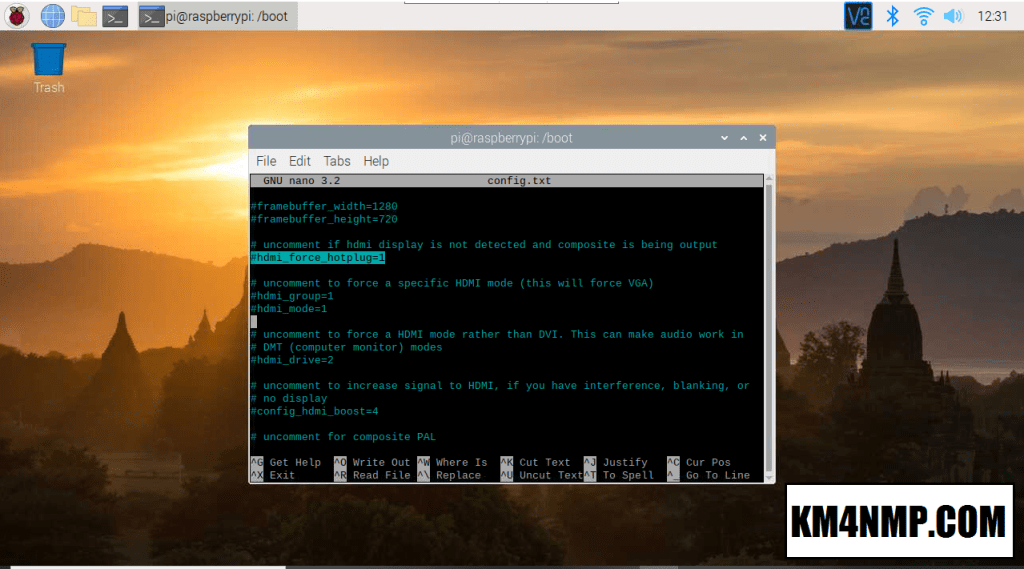Click the clock showing 12:31
This screenshot has width=1024, height=569.
(993, 16)
